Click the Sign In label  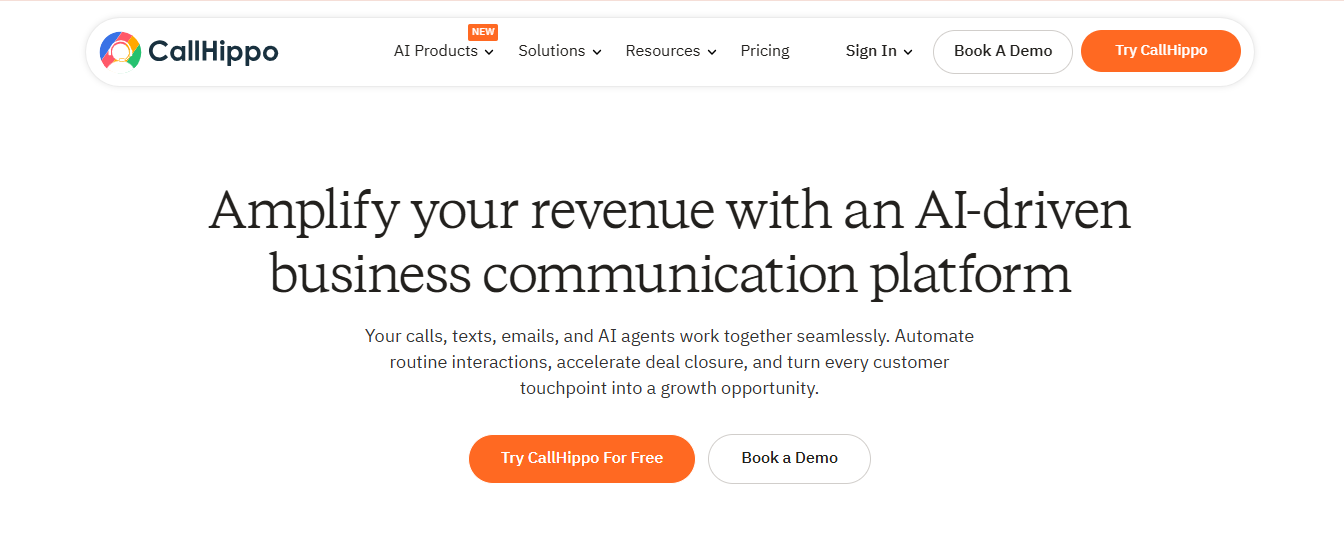coord(871,51)
